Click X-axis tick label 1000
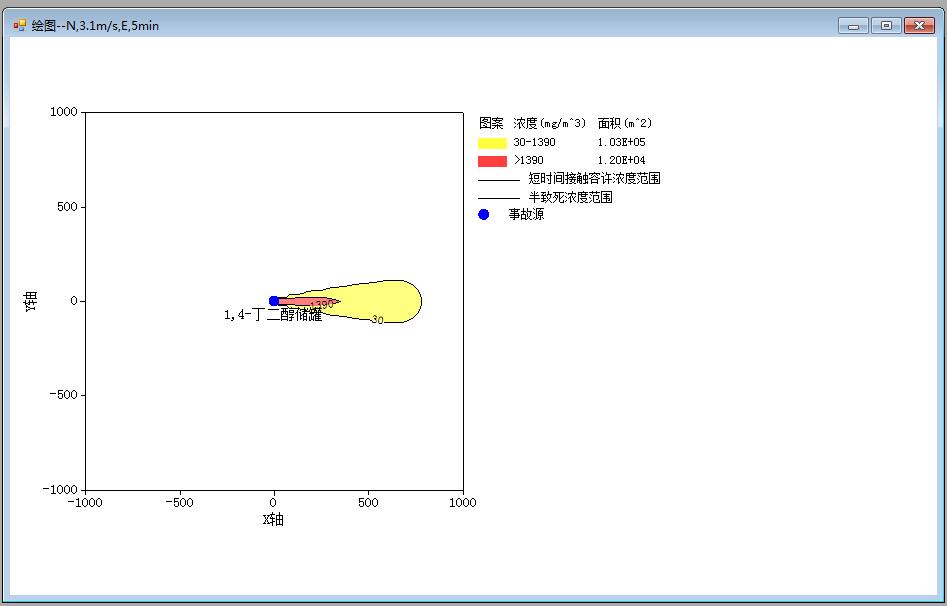The width and height of the screenshot is (947, 606). pos(463,503)
